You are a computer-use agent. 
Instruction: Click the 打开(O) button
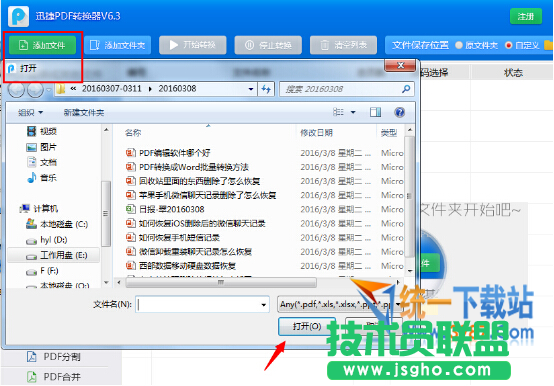pos(307,326)
